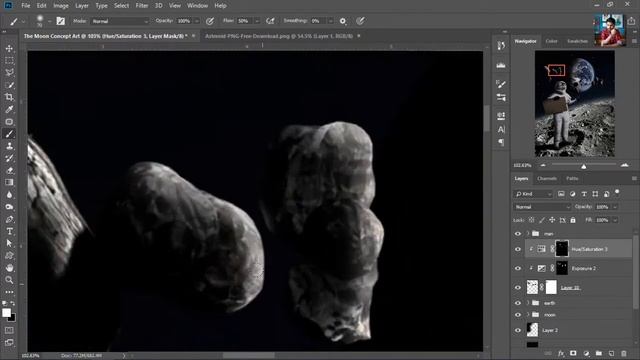This screenshot has height=360, width=640.
Task: Open the smoothing options gear icon
Action: click(x=342, y=21)
